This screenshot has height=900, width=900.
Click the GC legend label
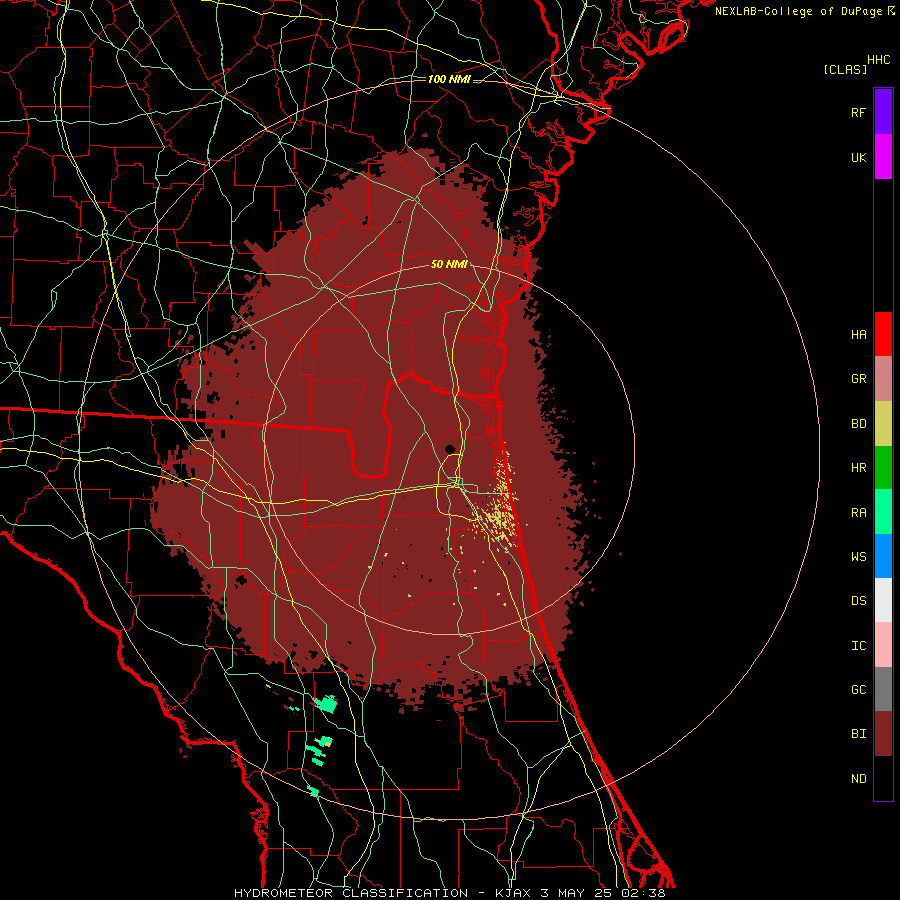[x=858, y=689]
